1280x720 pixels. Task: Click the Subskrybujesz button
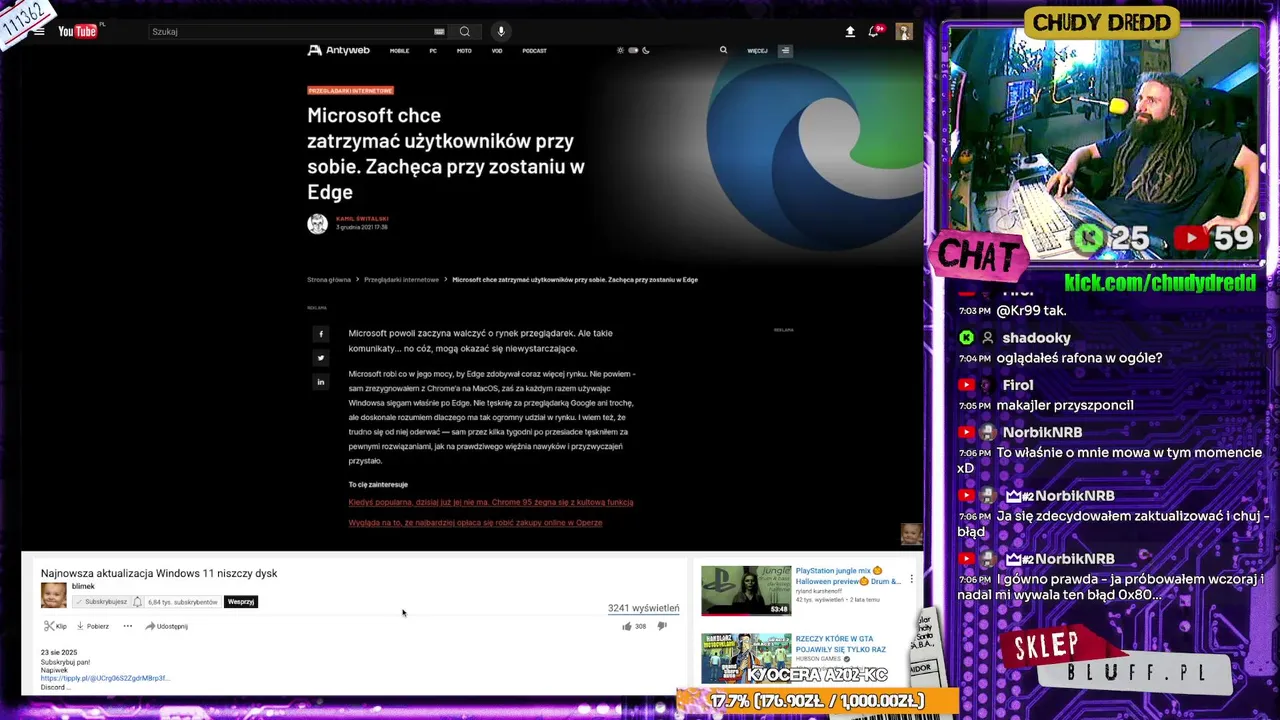point(101,602)
